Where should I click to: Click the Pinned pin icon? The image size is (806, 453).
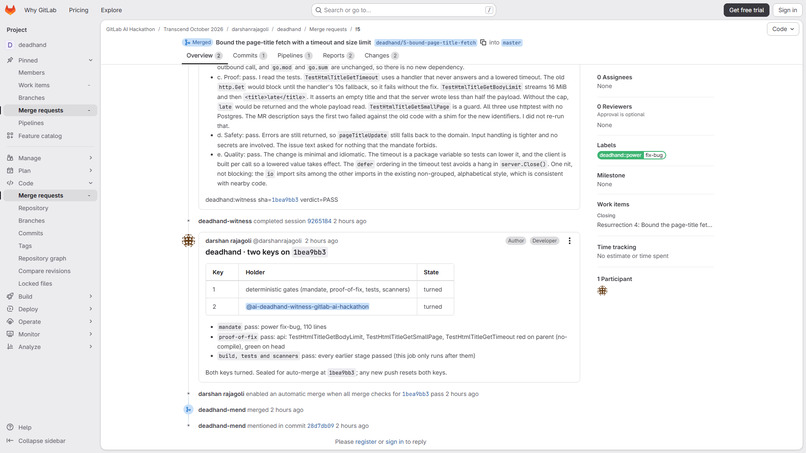[x=10, y=60]
